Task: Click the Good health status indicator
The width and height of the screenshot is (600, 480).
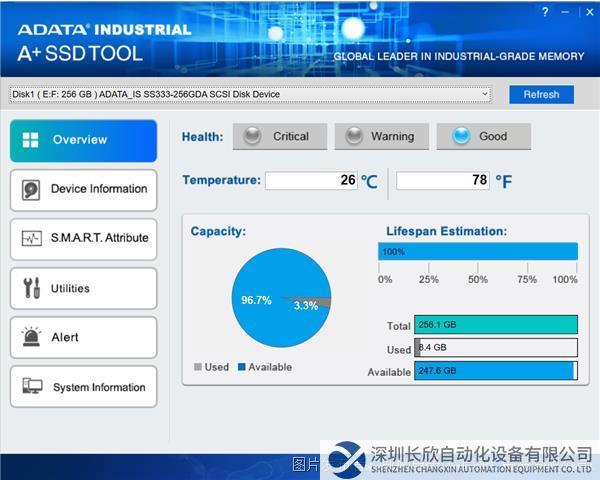Action: (x=461, y=136)
